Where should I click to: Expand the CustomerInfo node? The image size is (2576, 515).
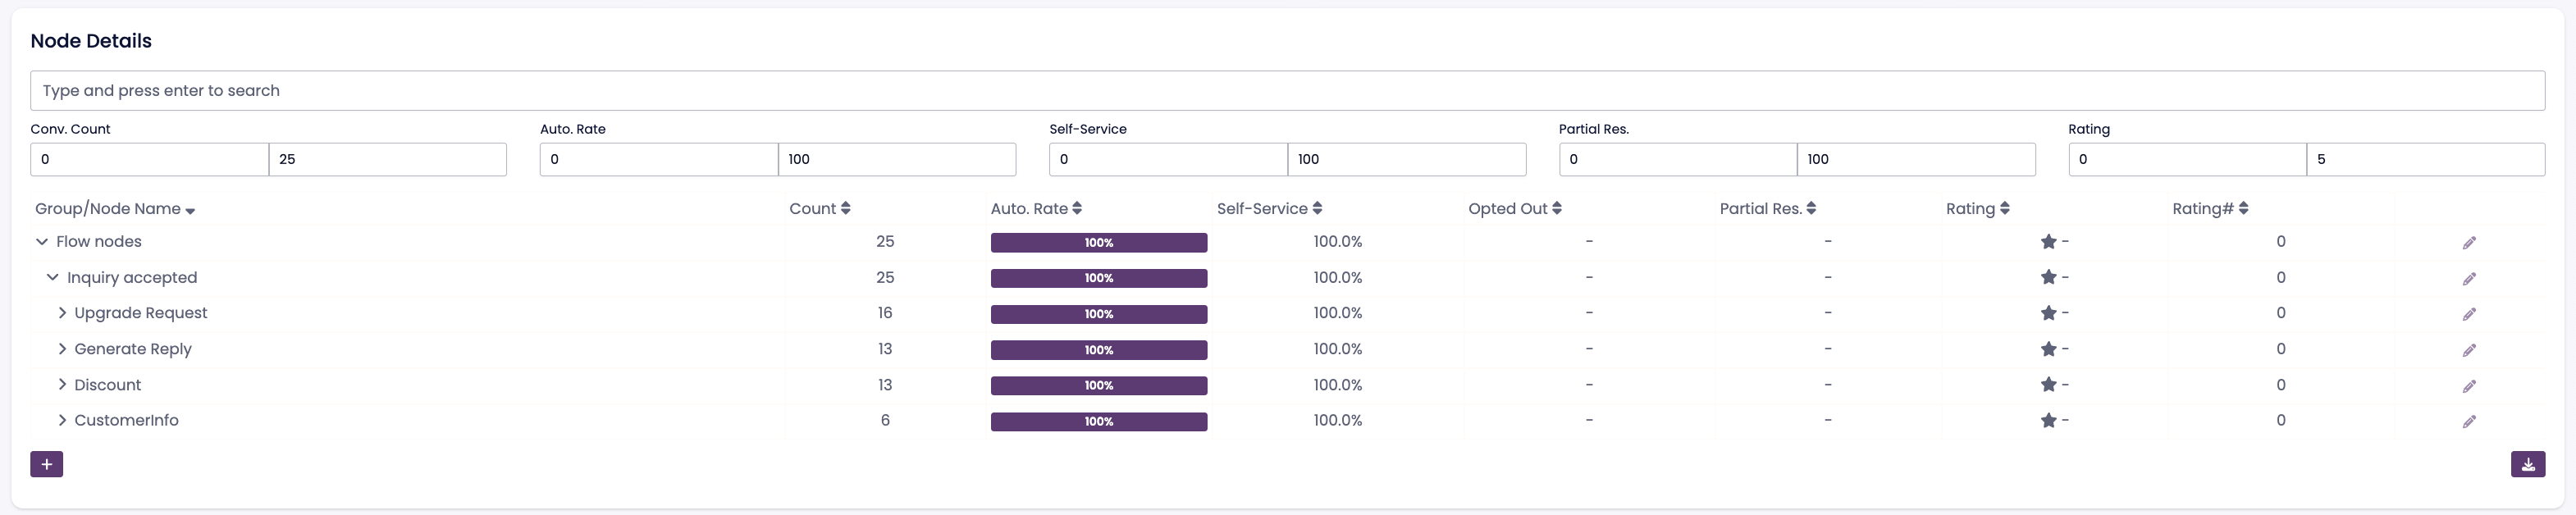[62, 421]
